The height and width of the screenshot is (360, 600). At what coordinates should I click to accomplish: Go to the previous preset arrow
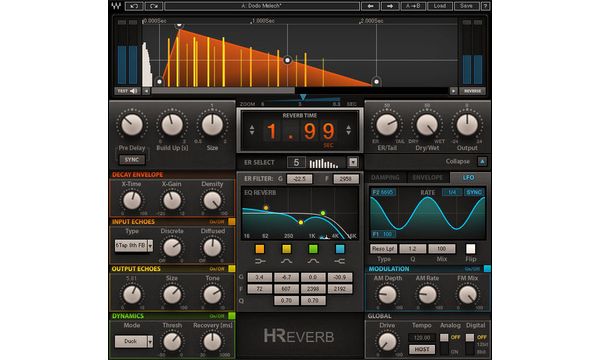point(370,6)
